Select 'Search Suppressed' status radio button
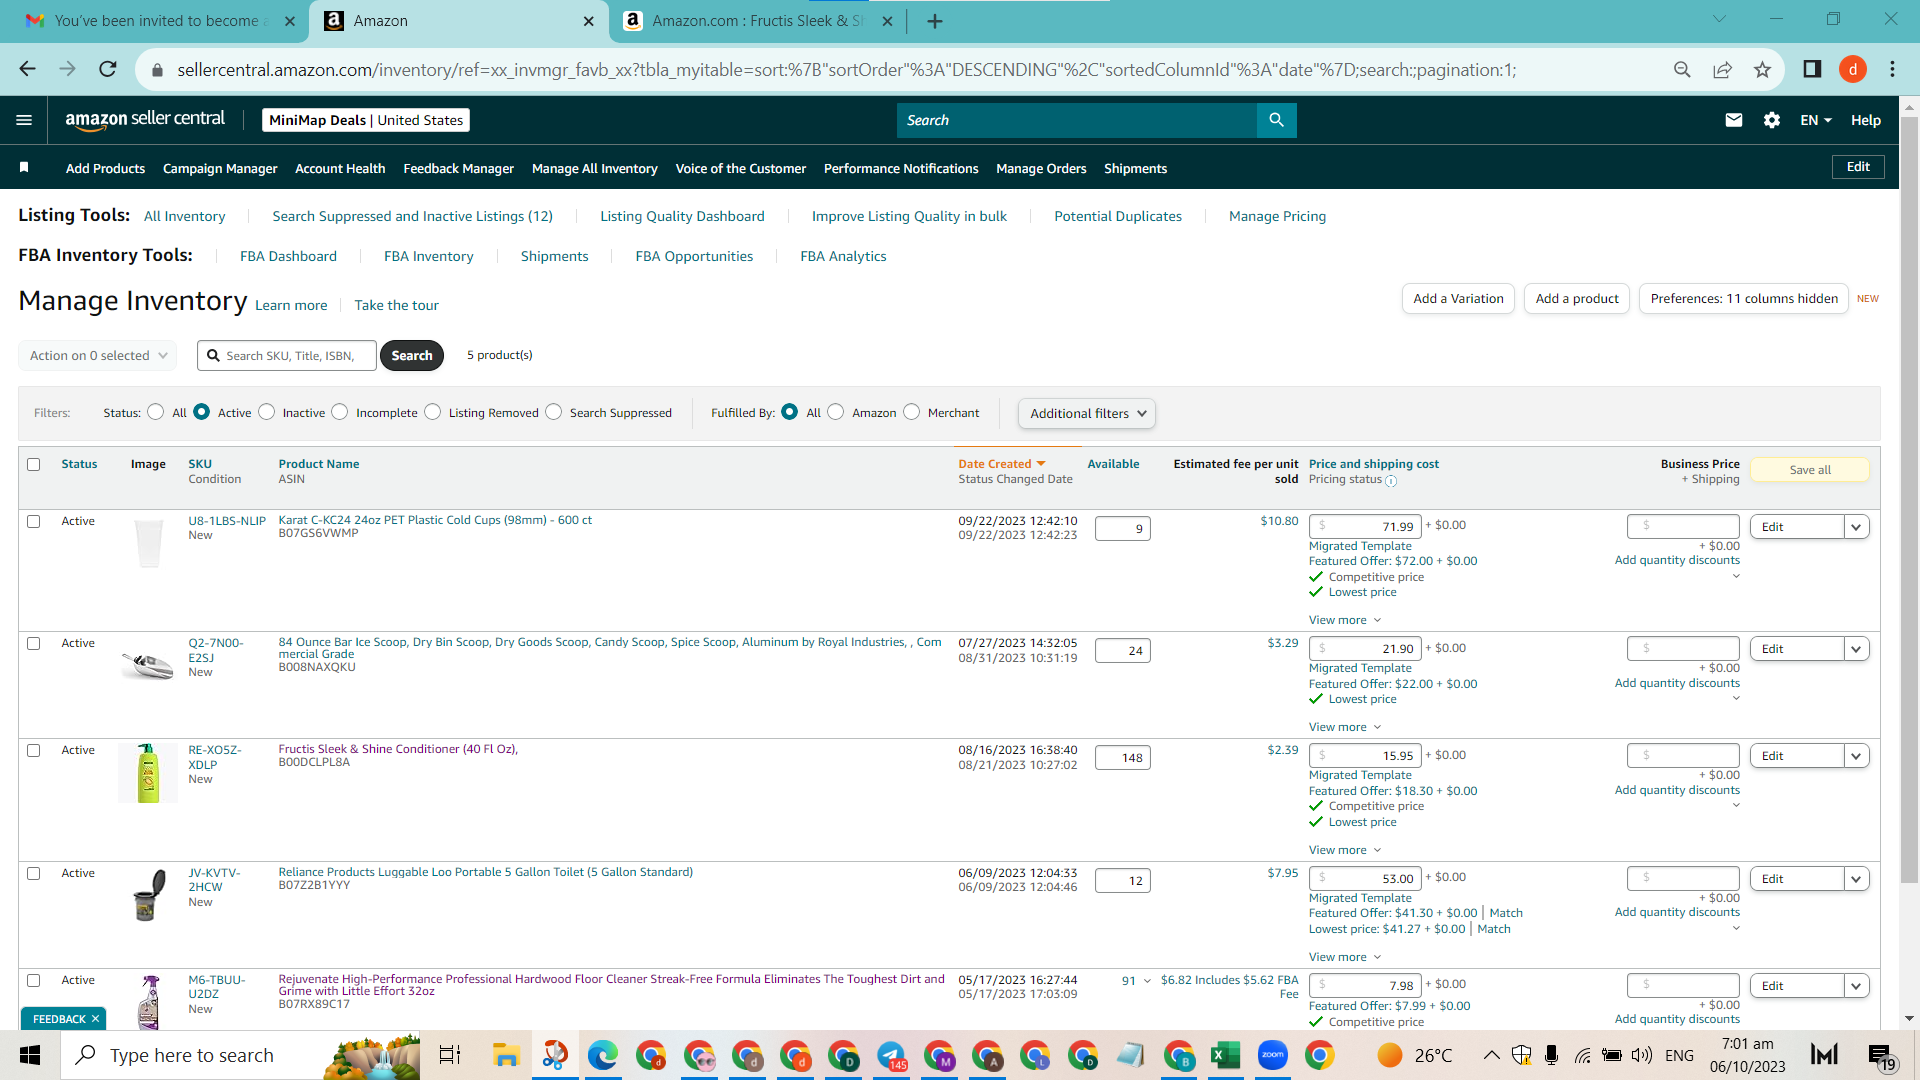The image size is (1920, 1080). coord(554,412)
